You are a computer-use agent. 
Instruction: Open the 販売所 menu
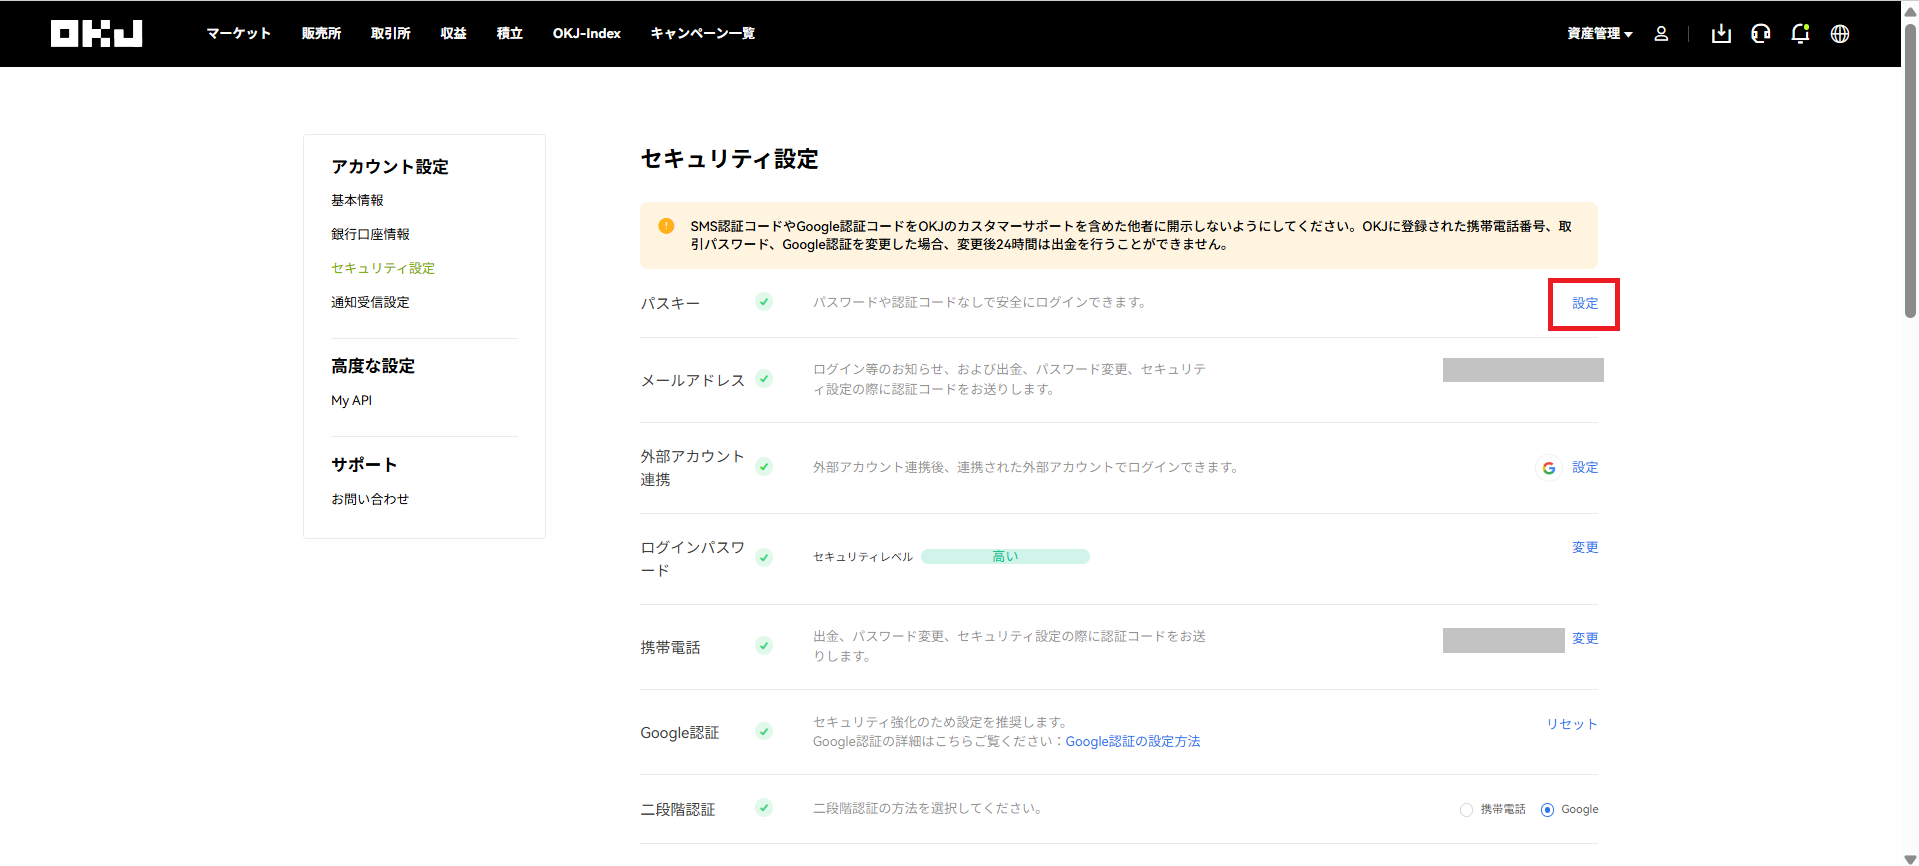pos(321,34)
